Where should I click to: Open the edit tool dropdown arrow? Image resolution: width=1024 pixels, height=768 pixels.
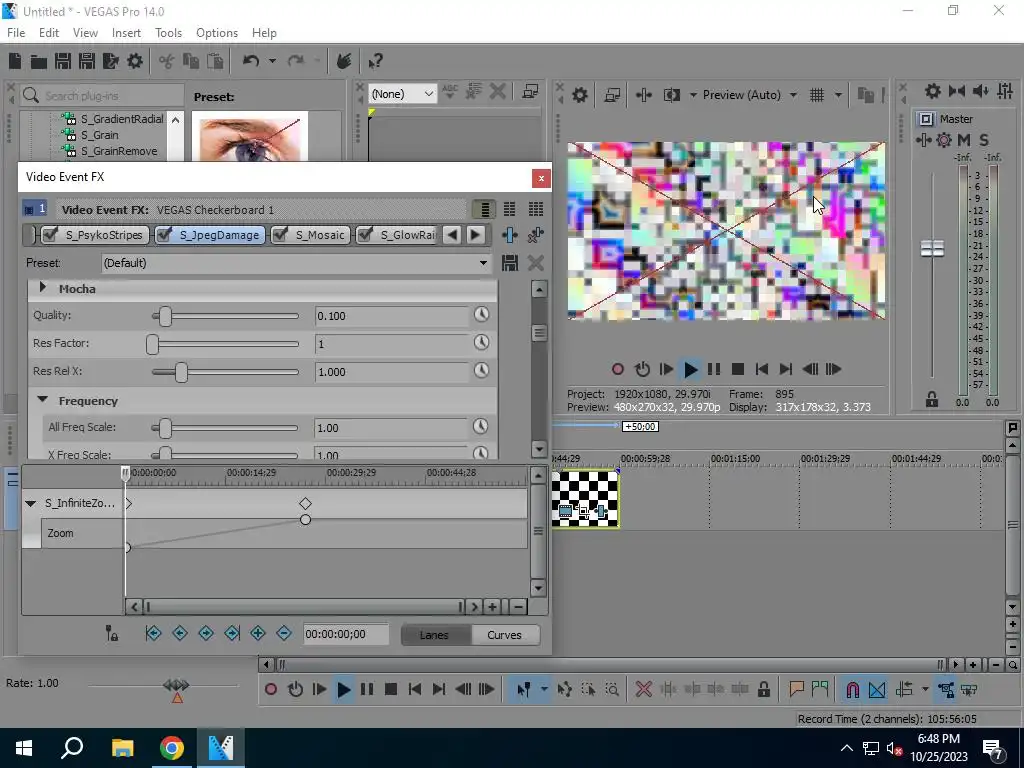[544, 690]
